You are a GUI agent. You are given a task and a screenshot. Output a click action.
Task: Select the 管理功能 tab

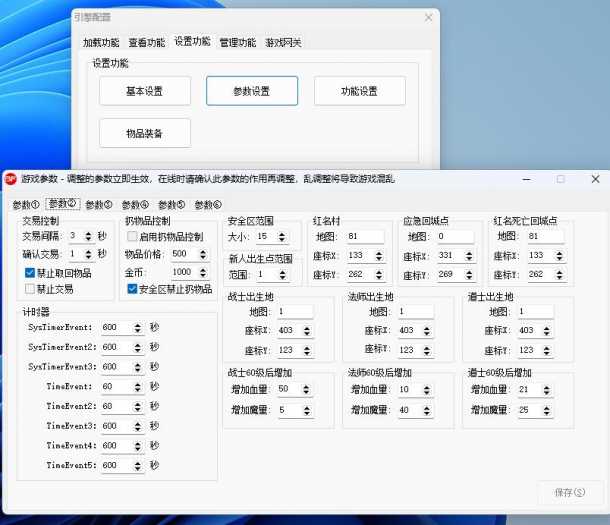click(237, 43)
